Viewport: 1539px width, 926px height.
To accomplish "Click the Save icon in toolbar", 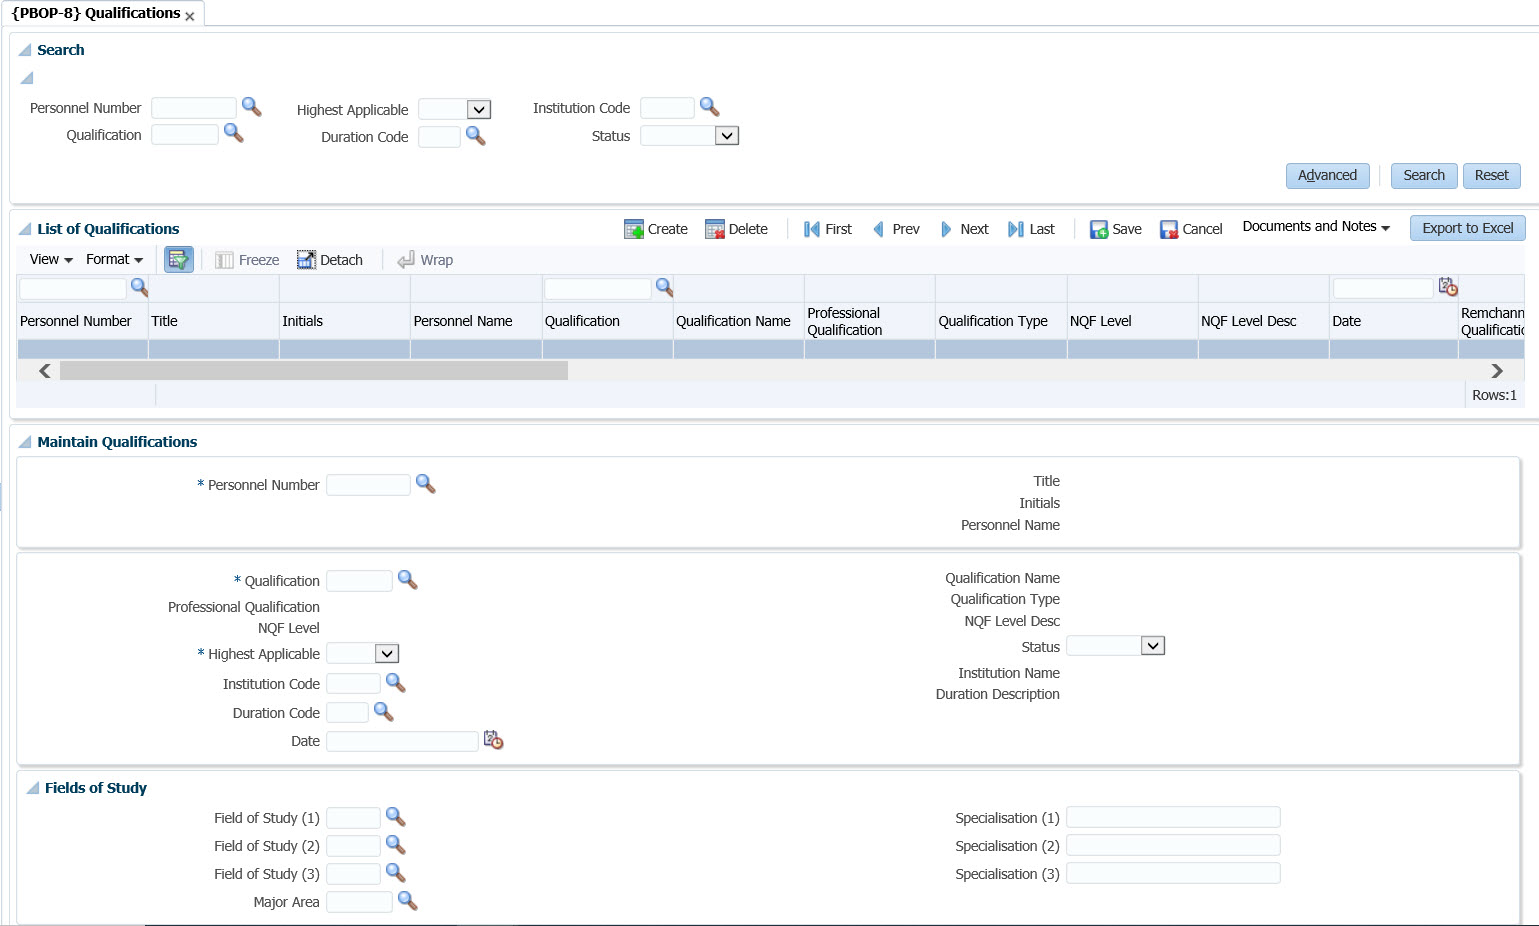I will click(1099, 229).
